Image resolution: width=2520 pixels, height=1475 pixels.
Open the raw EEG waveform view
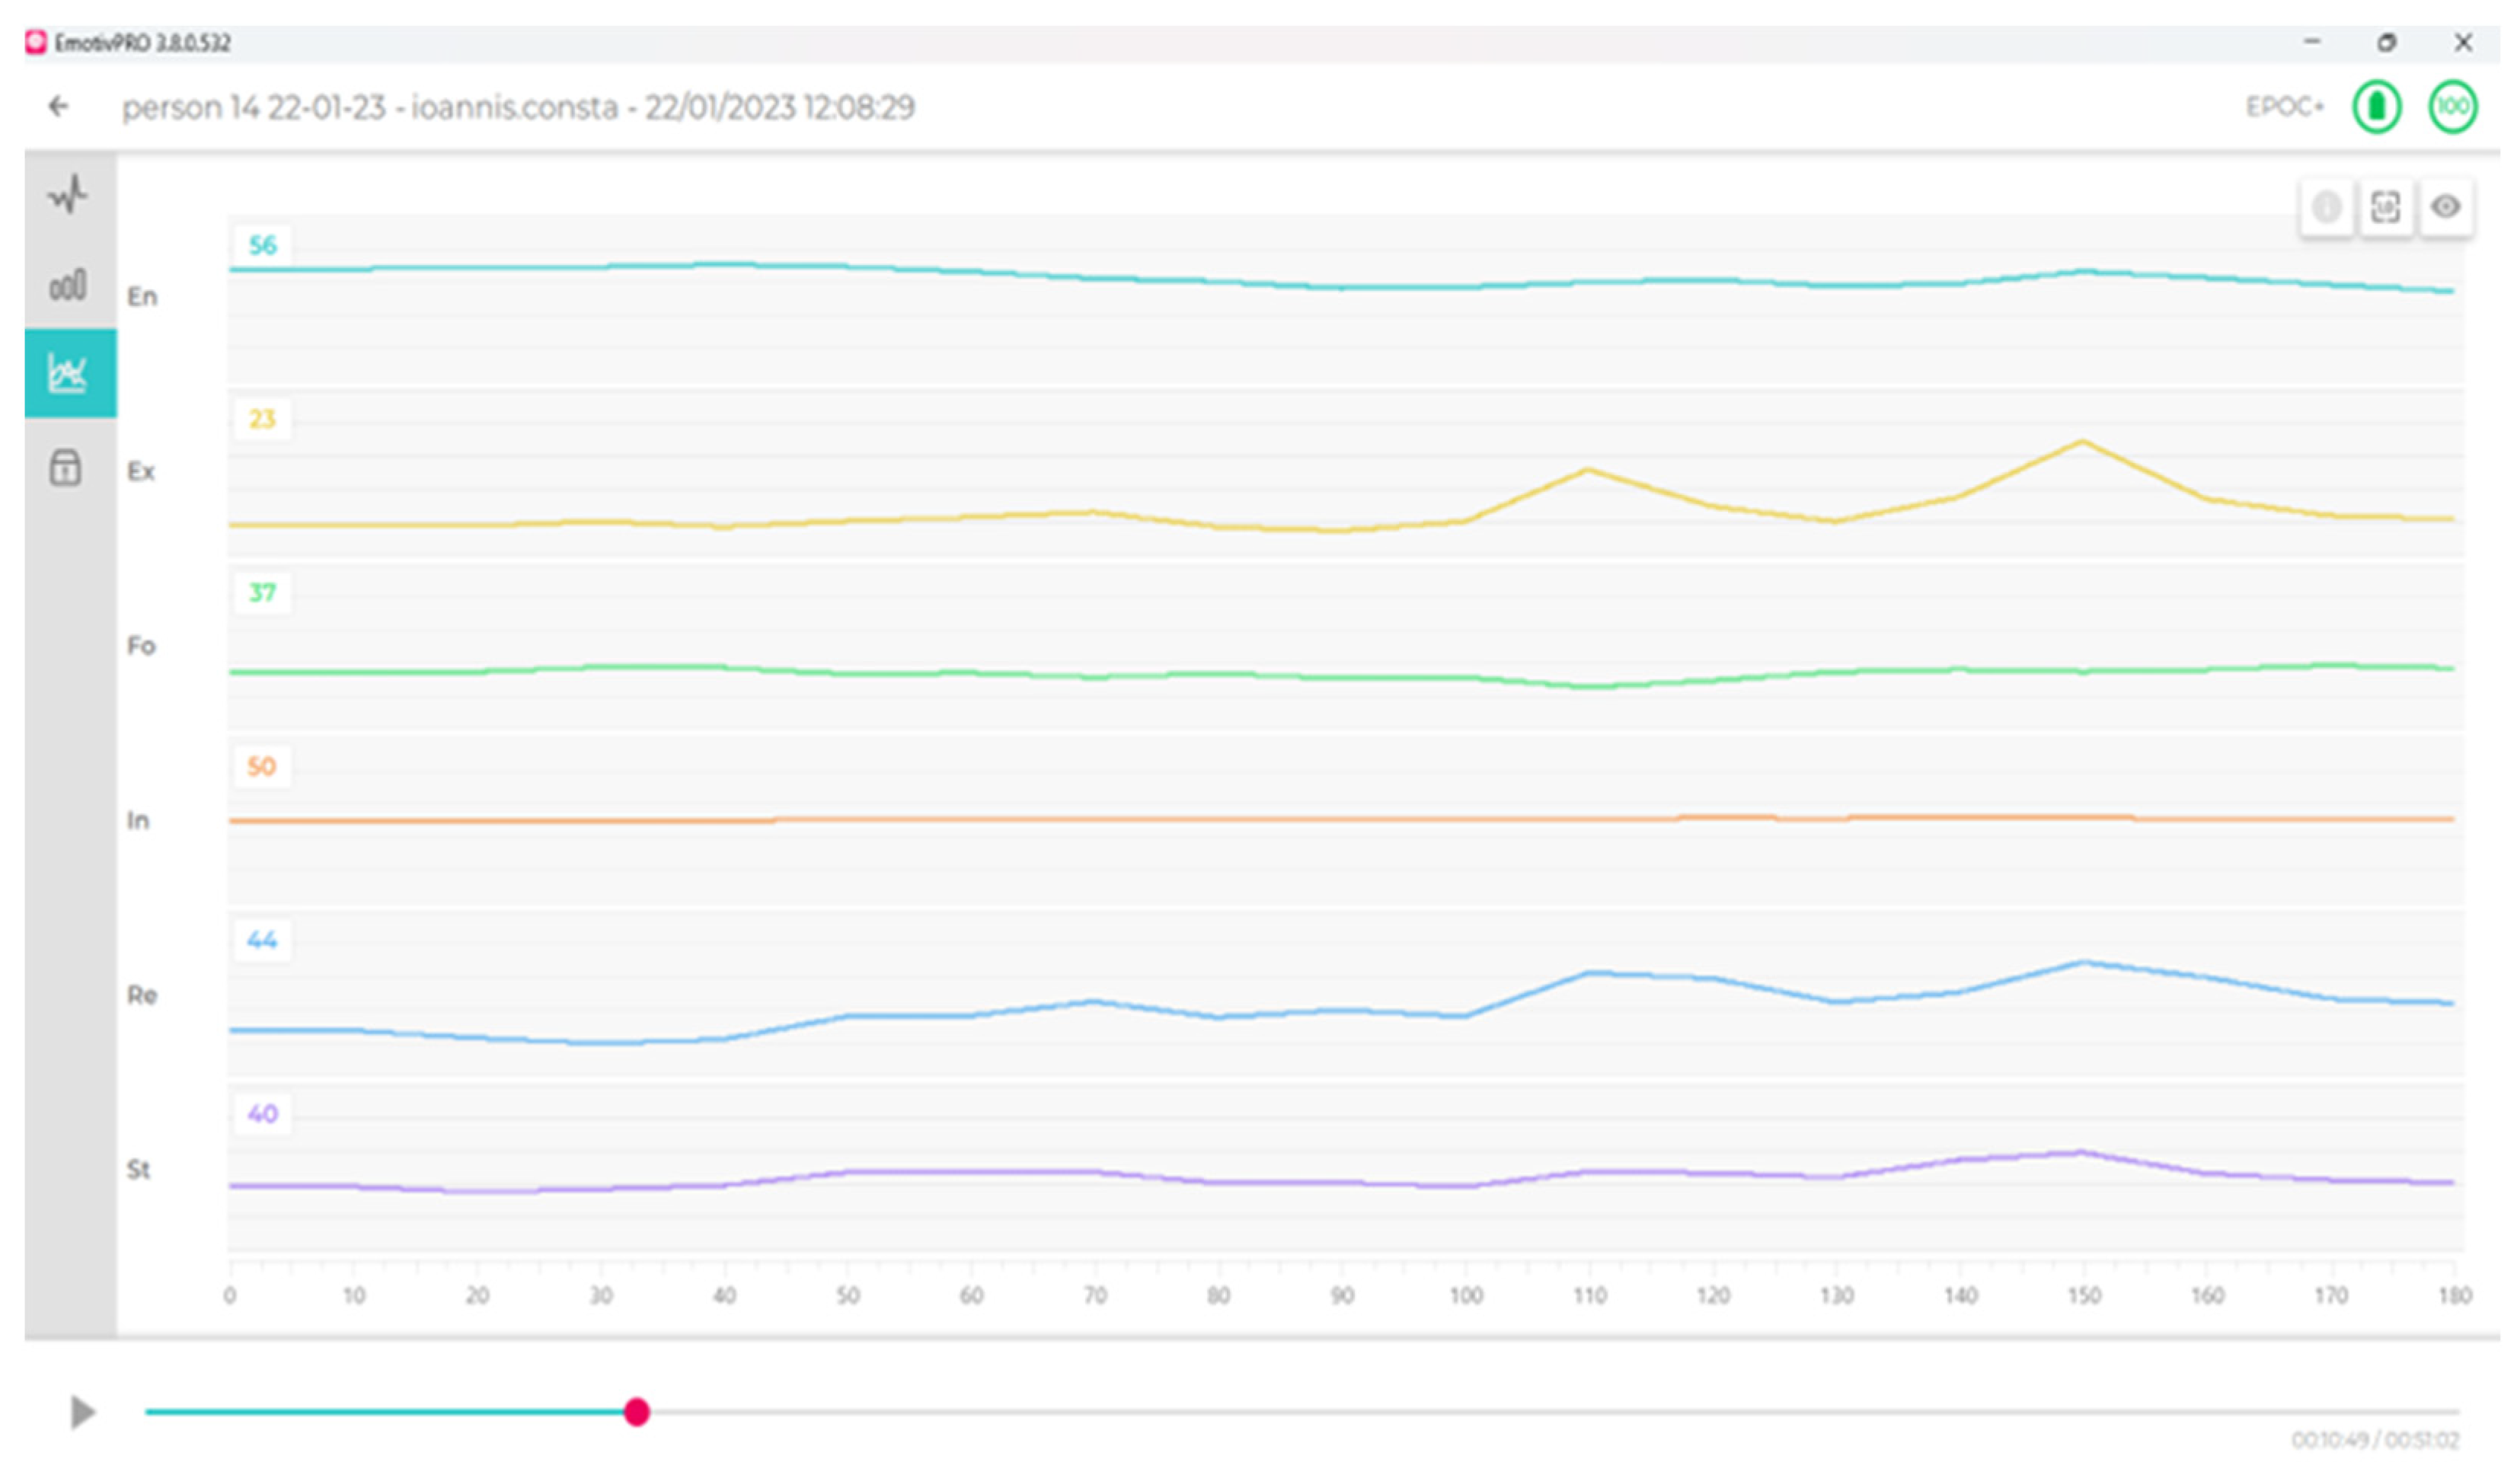coord(68,195)
